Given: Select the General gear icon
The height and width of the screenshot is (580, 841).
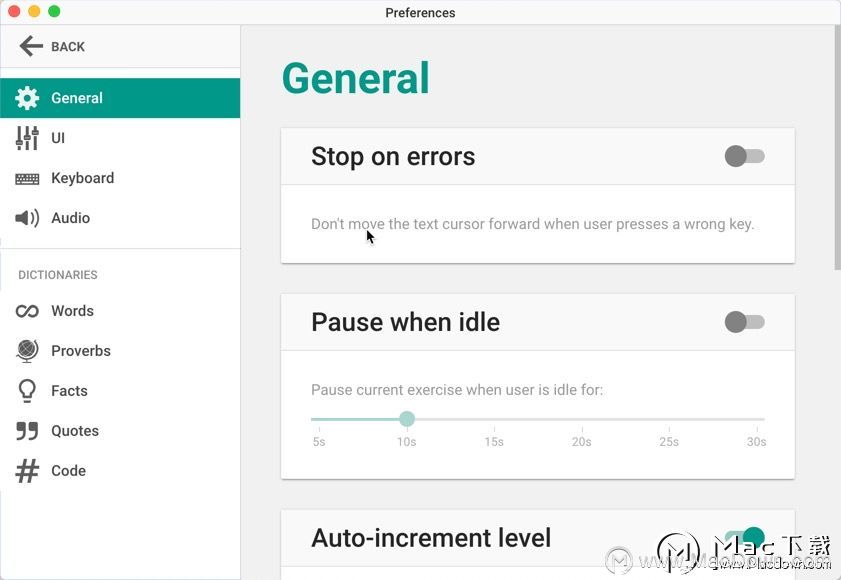Looking at the screenshot, I should click(27, 98).
